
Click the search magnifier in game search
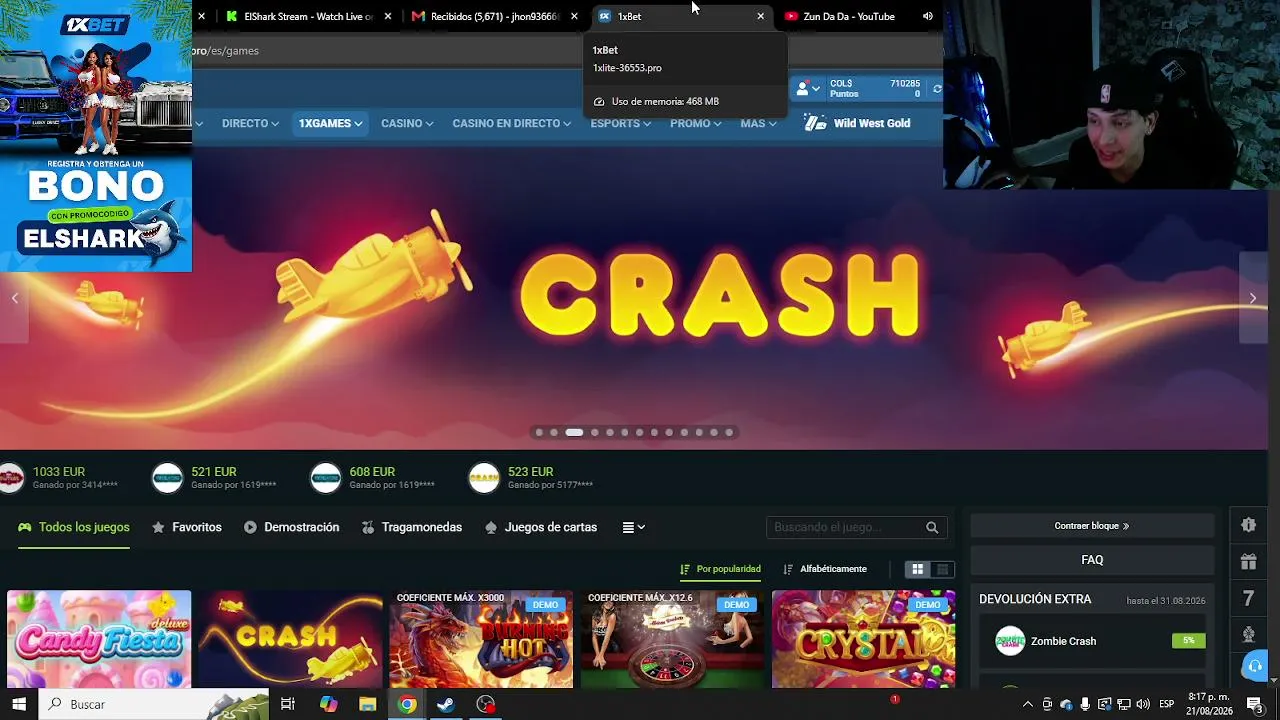point(932,527)
